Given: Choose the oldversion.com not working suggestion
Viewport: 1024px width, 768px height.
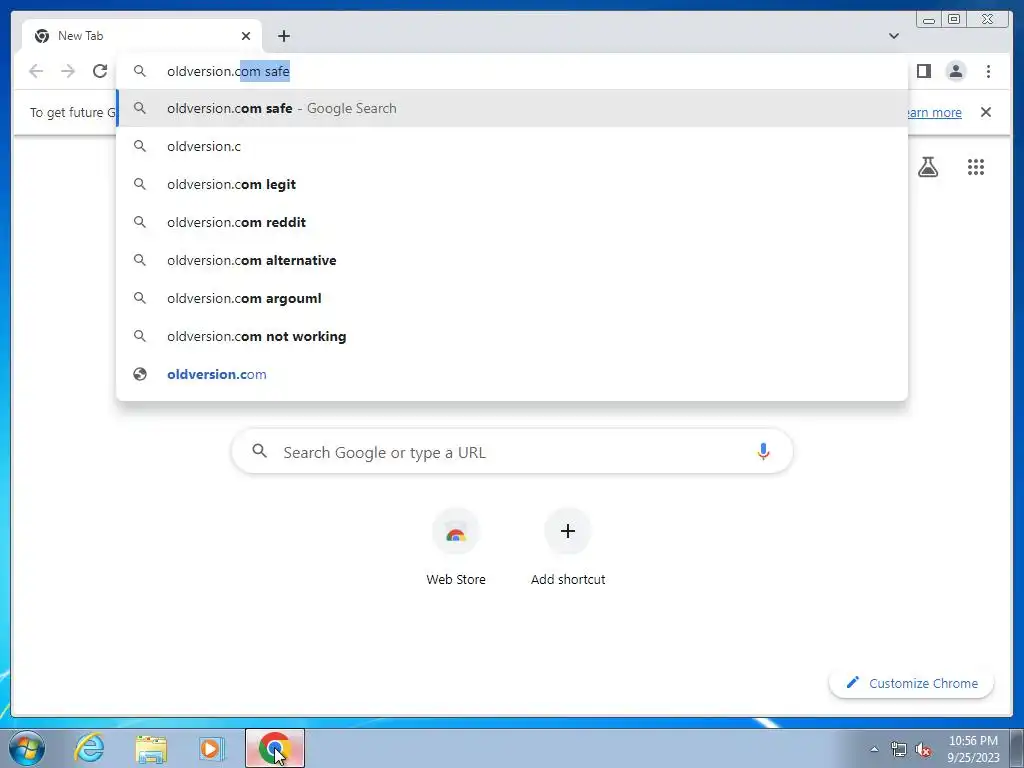Looking at the screenshot, I should tap(512, 336).
